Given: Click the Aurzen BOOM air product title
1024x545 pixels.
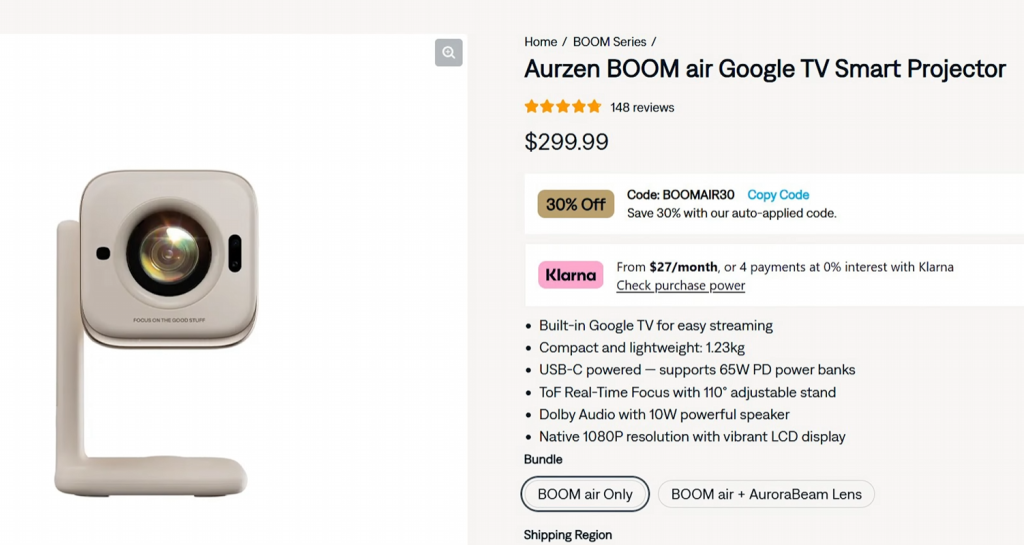Looking at the screenshot, I should click(x=765, y=69).
